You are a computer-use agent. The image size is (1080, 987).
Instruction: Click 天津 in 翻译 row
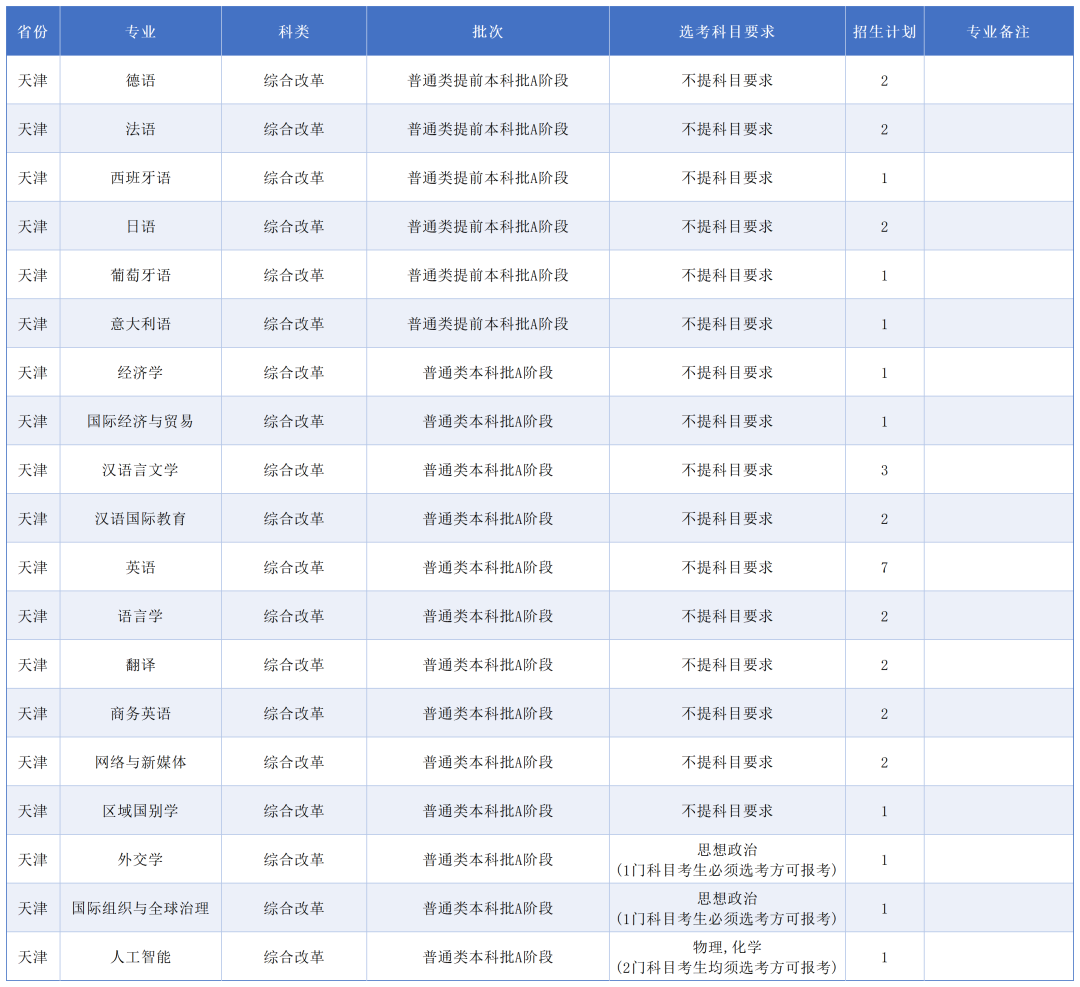[x=33, y=665]
